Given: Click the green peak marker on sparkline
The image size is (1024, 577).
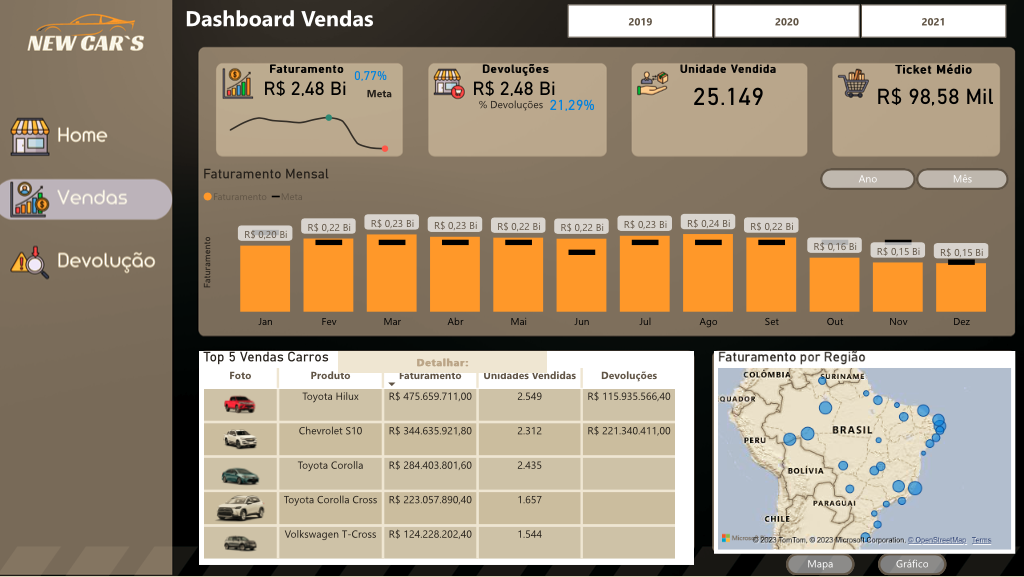Looking at the screenshot, I should [x=328, y=117].
